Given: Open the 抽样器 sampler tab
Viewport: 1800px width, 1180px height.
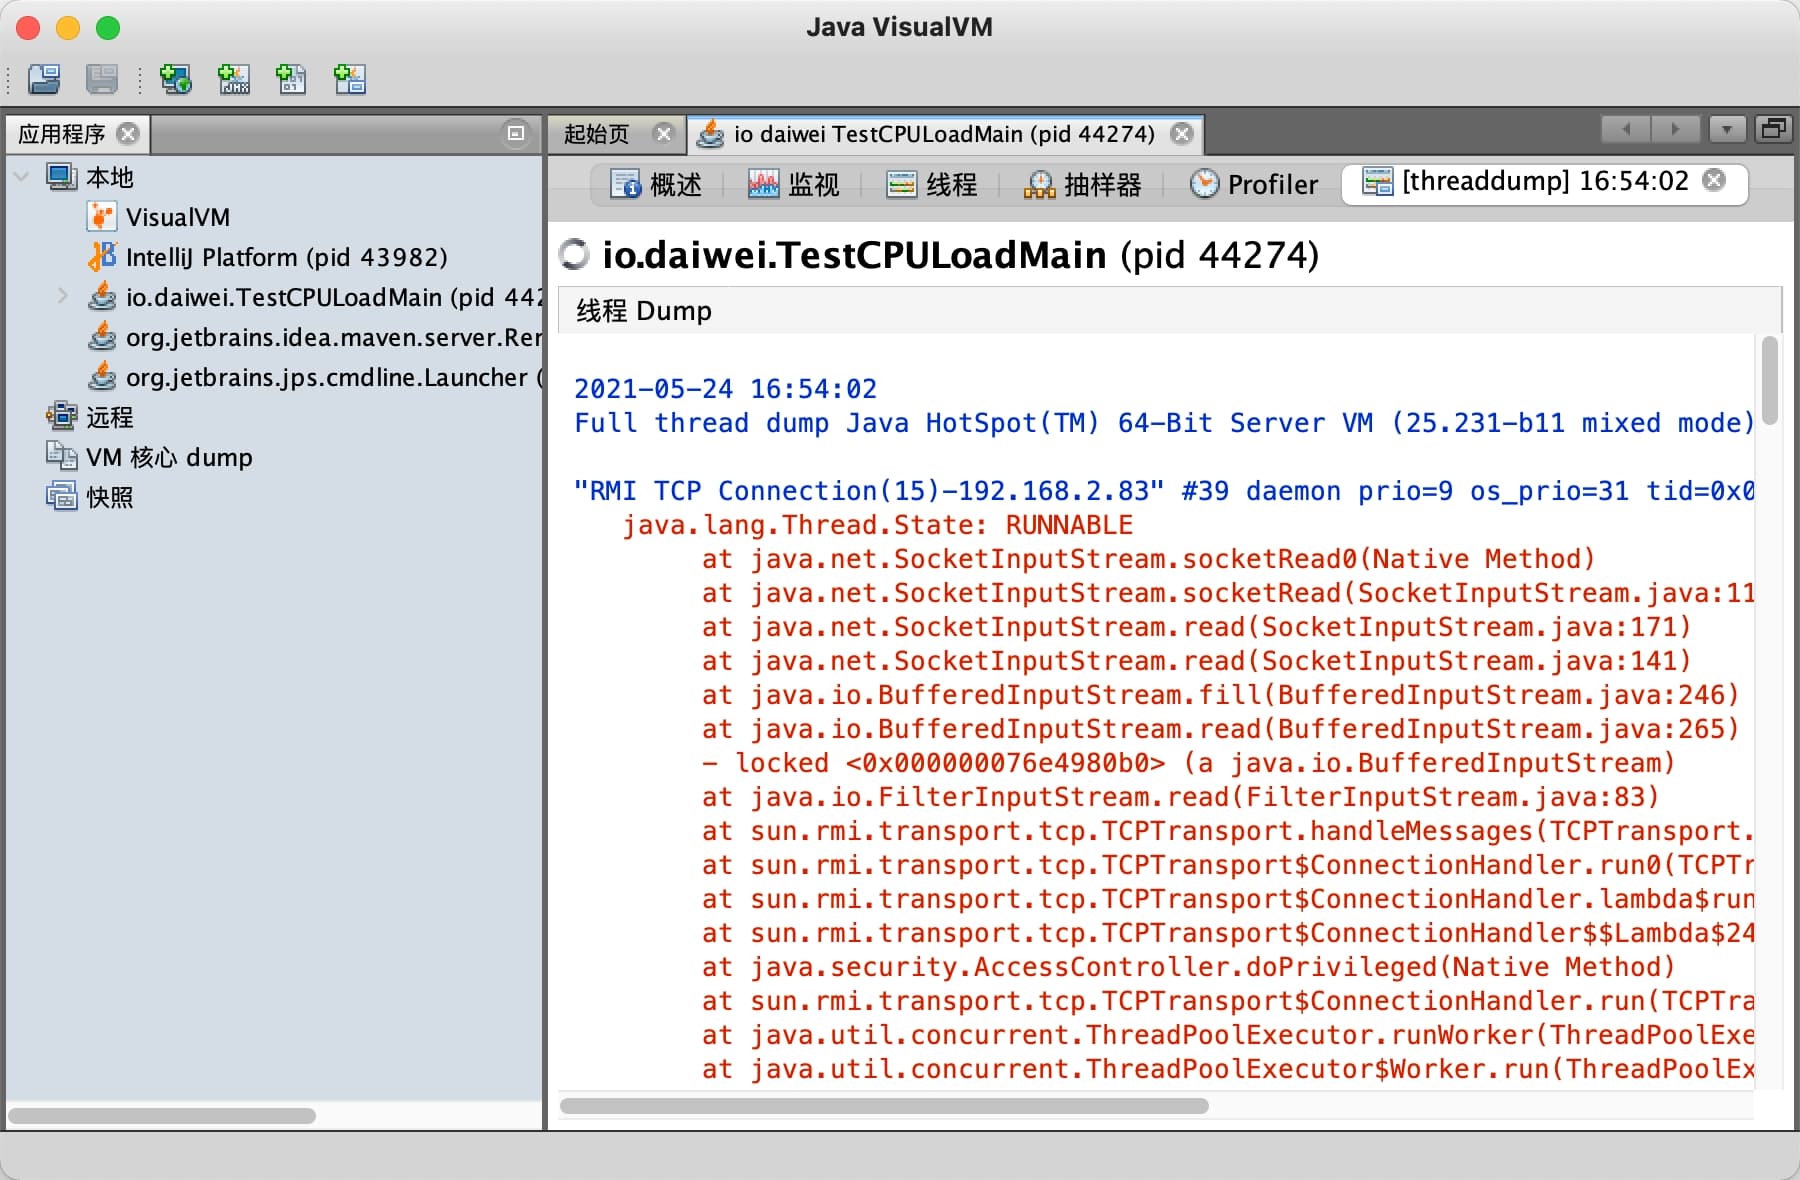Looking at the screenshot, I should (x=1083, y=184).
